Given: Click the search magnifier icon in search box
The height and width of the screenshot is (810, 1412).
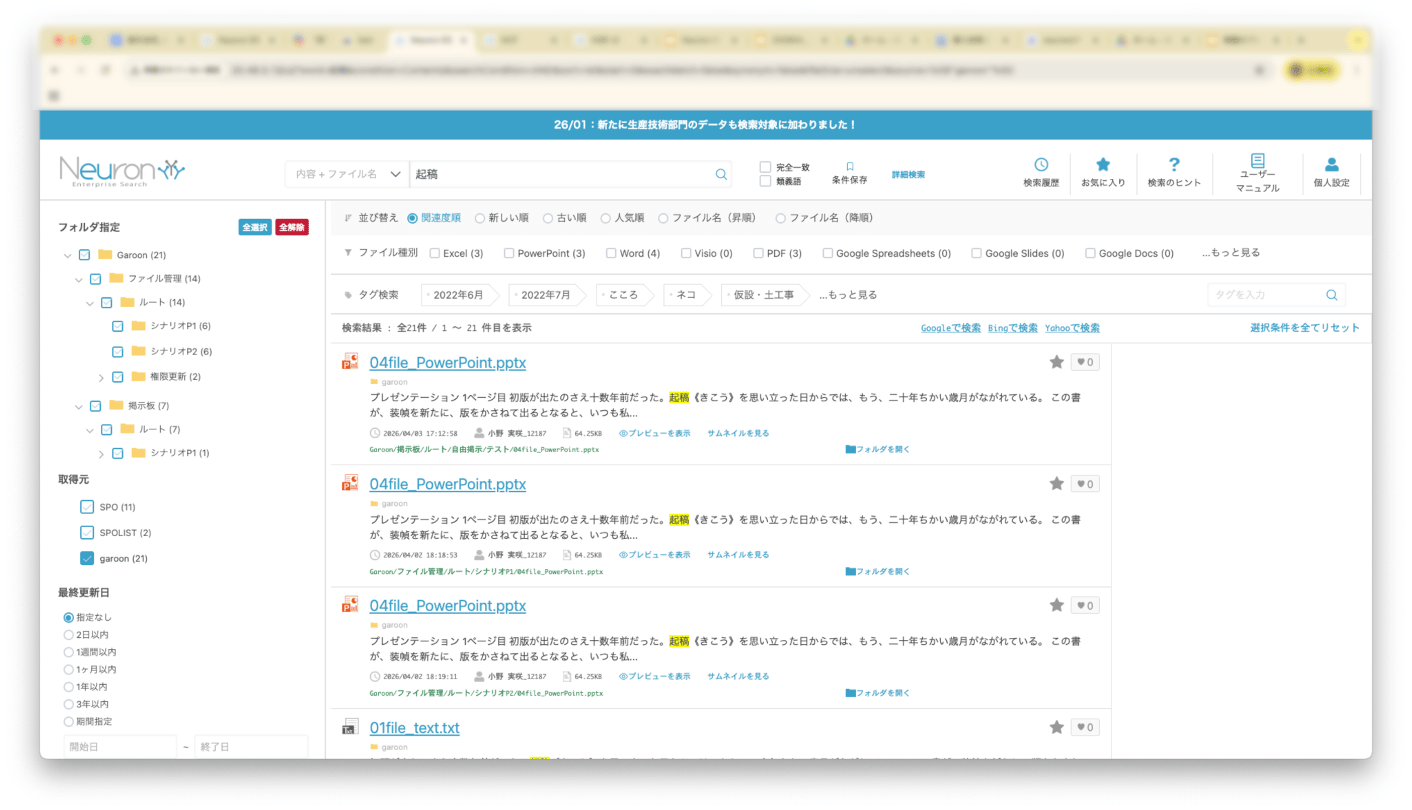Looking at the screenshot, I should [721, 174].
